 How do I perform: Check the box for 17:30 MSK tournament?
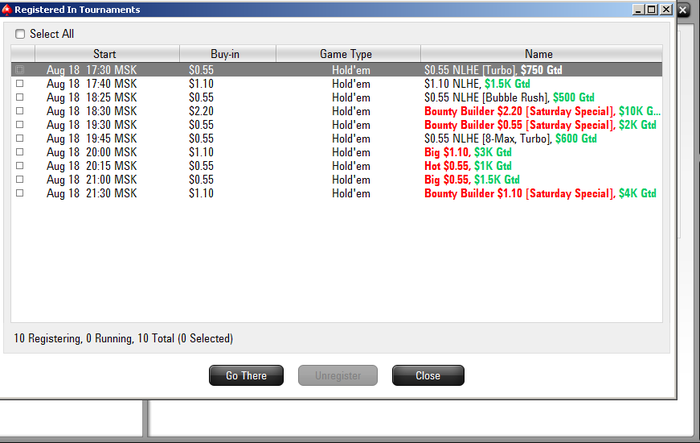(20, 70)
